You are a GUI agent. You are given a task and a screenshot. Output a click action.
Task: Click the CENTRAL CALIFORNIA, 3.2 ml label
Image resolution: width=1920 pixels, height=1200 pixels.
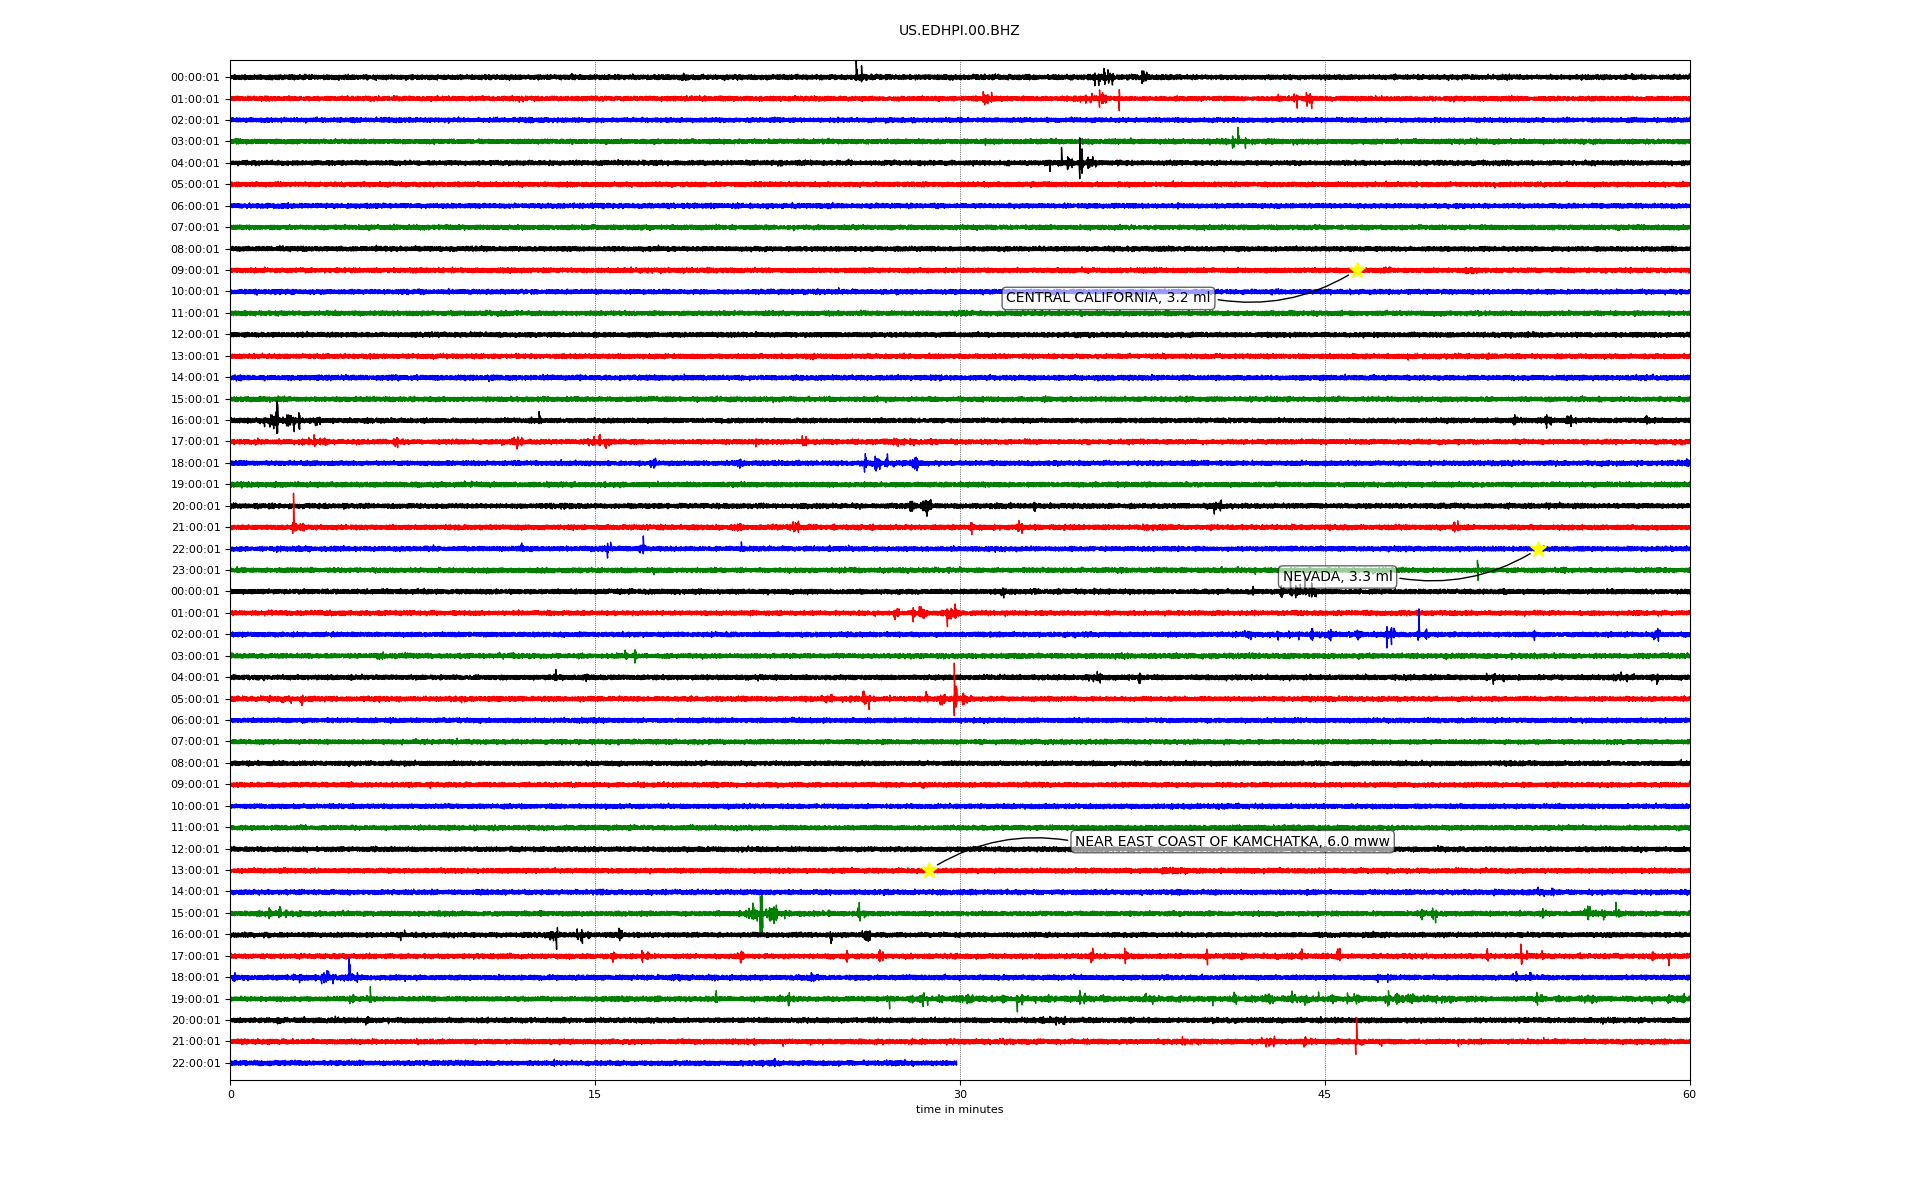pos(1107,298)
